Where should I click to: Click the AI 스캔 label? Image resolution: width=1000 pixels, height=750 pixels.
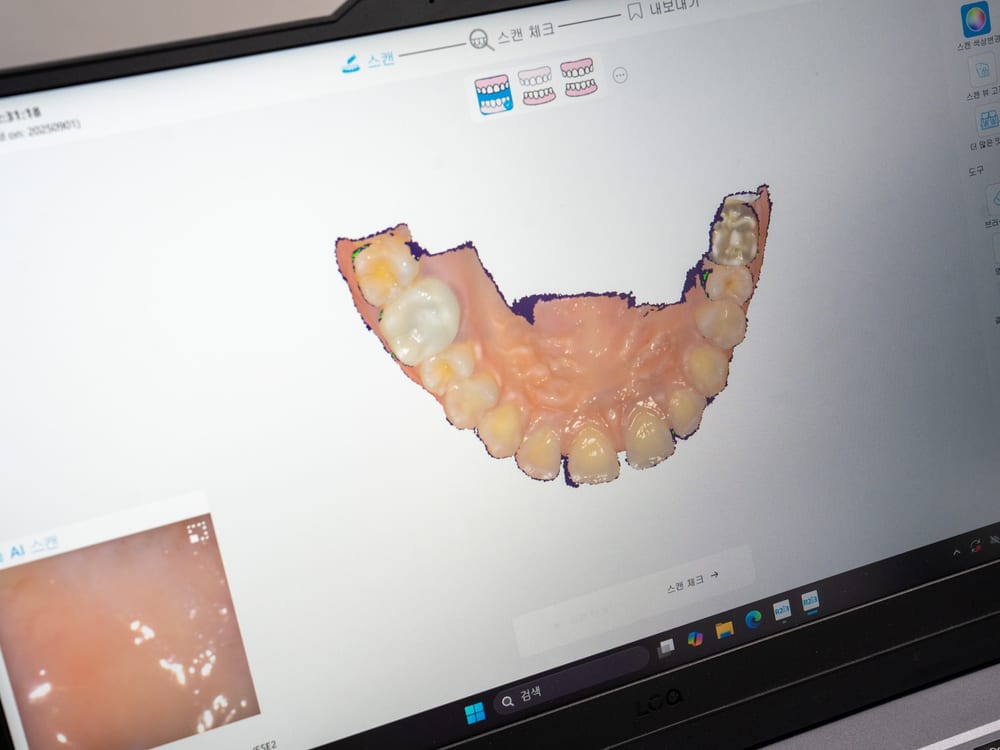[x=33, y=548]
